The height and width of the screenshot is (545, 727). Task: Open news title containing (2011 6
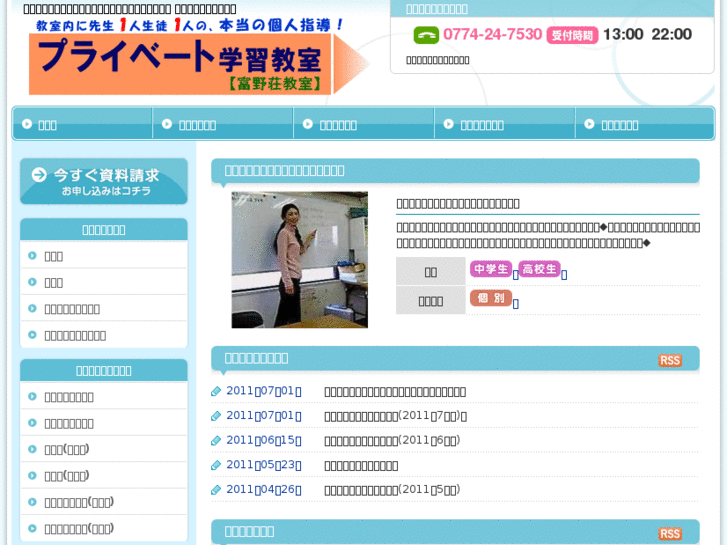pos(392,441)
